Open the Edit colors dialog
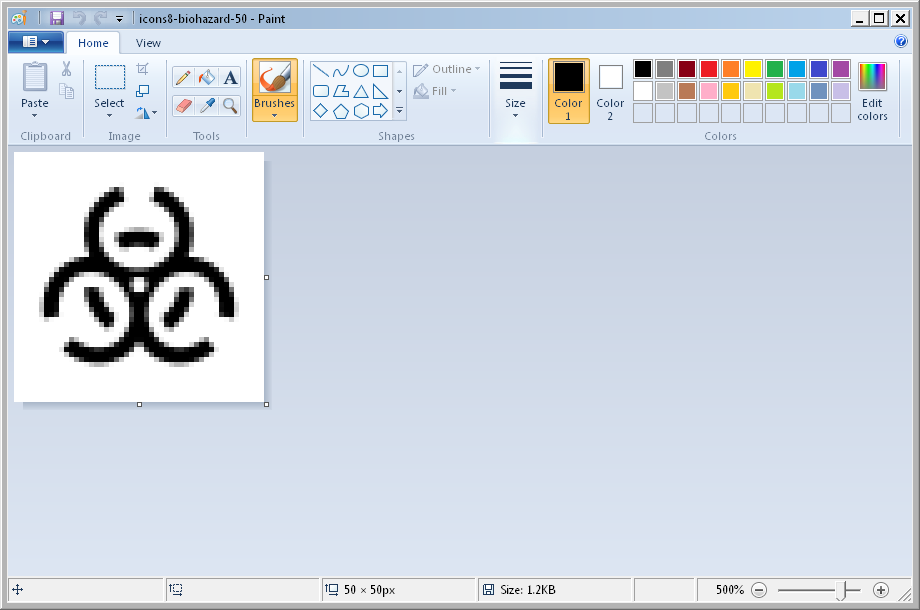Image resolution: width=920 pixels, height=610 pixels. (871, 90)
